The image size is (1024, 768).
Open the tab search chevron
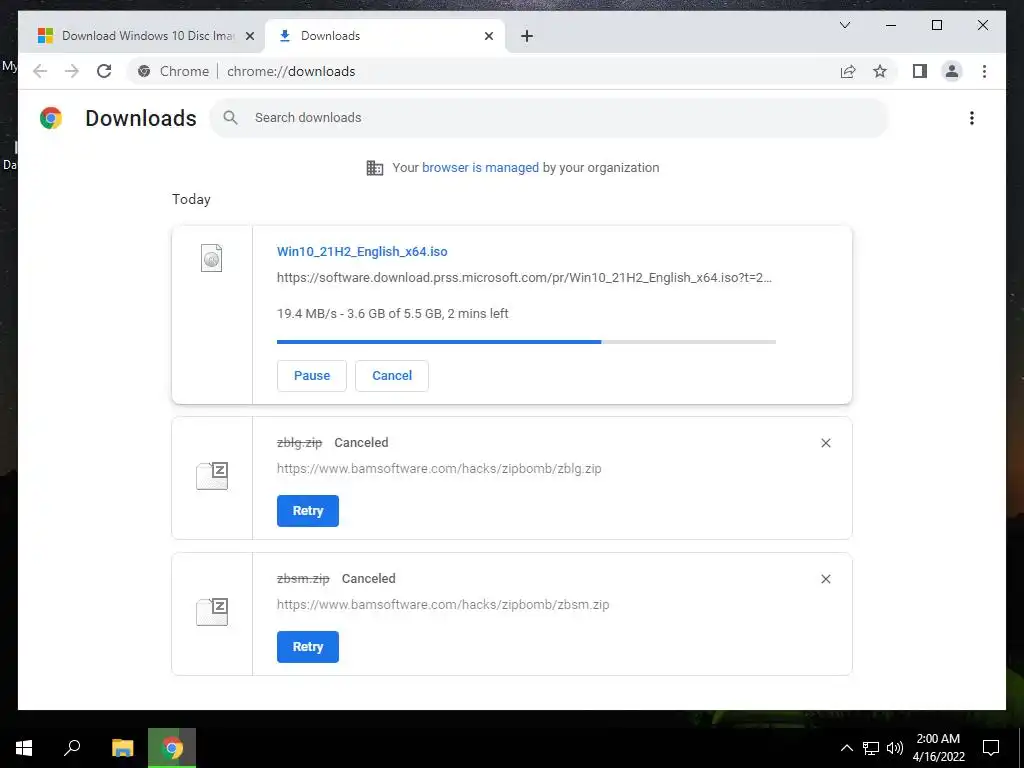[844, 25]
